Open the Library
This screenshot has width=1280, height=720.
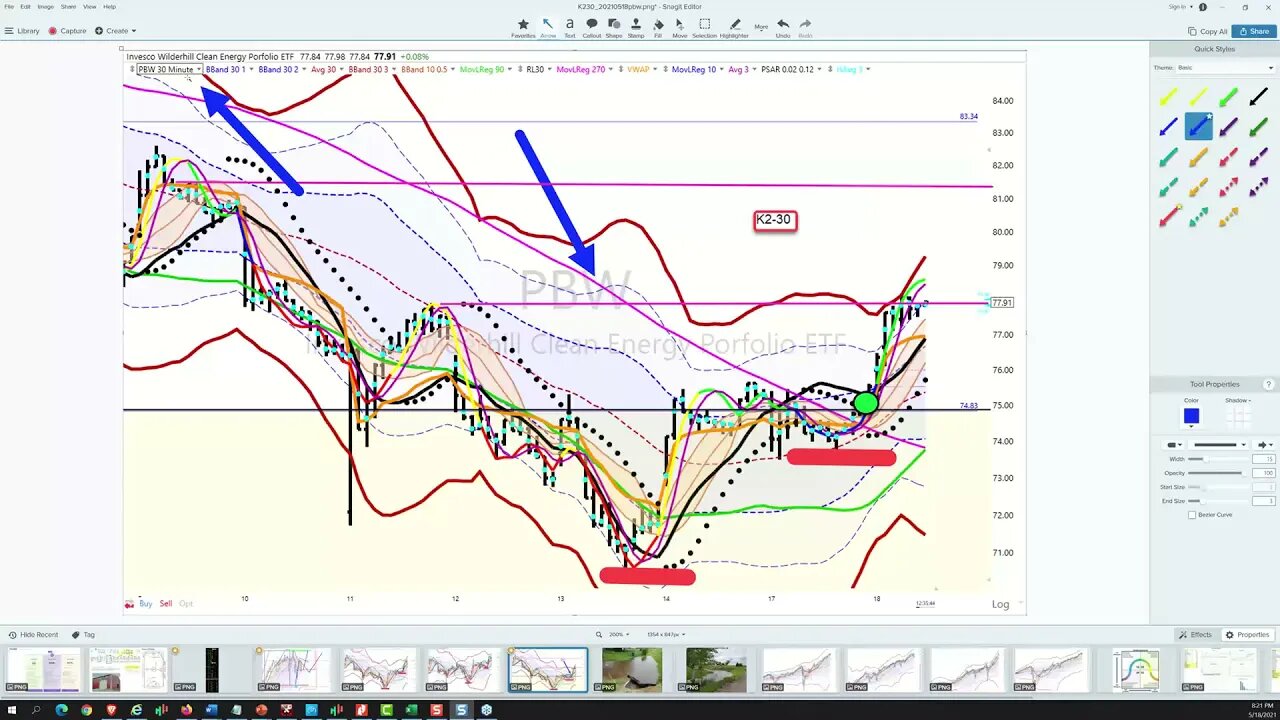pos(22,31)
